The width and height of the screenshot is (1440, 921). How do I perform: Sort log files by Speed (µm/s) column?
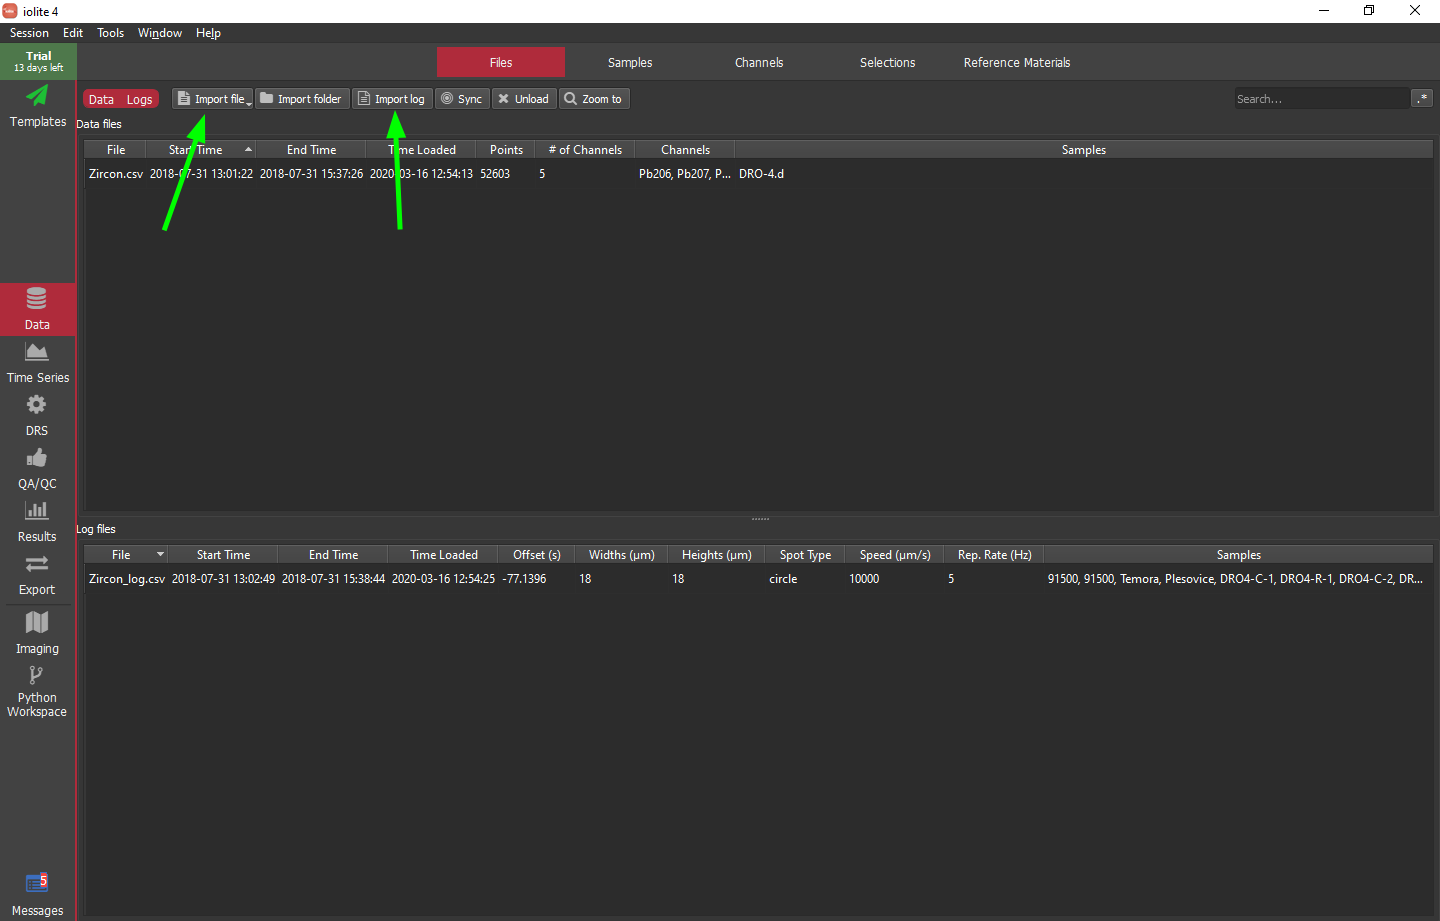(x=895, y=555)
